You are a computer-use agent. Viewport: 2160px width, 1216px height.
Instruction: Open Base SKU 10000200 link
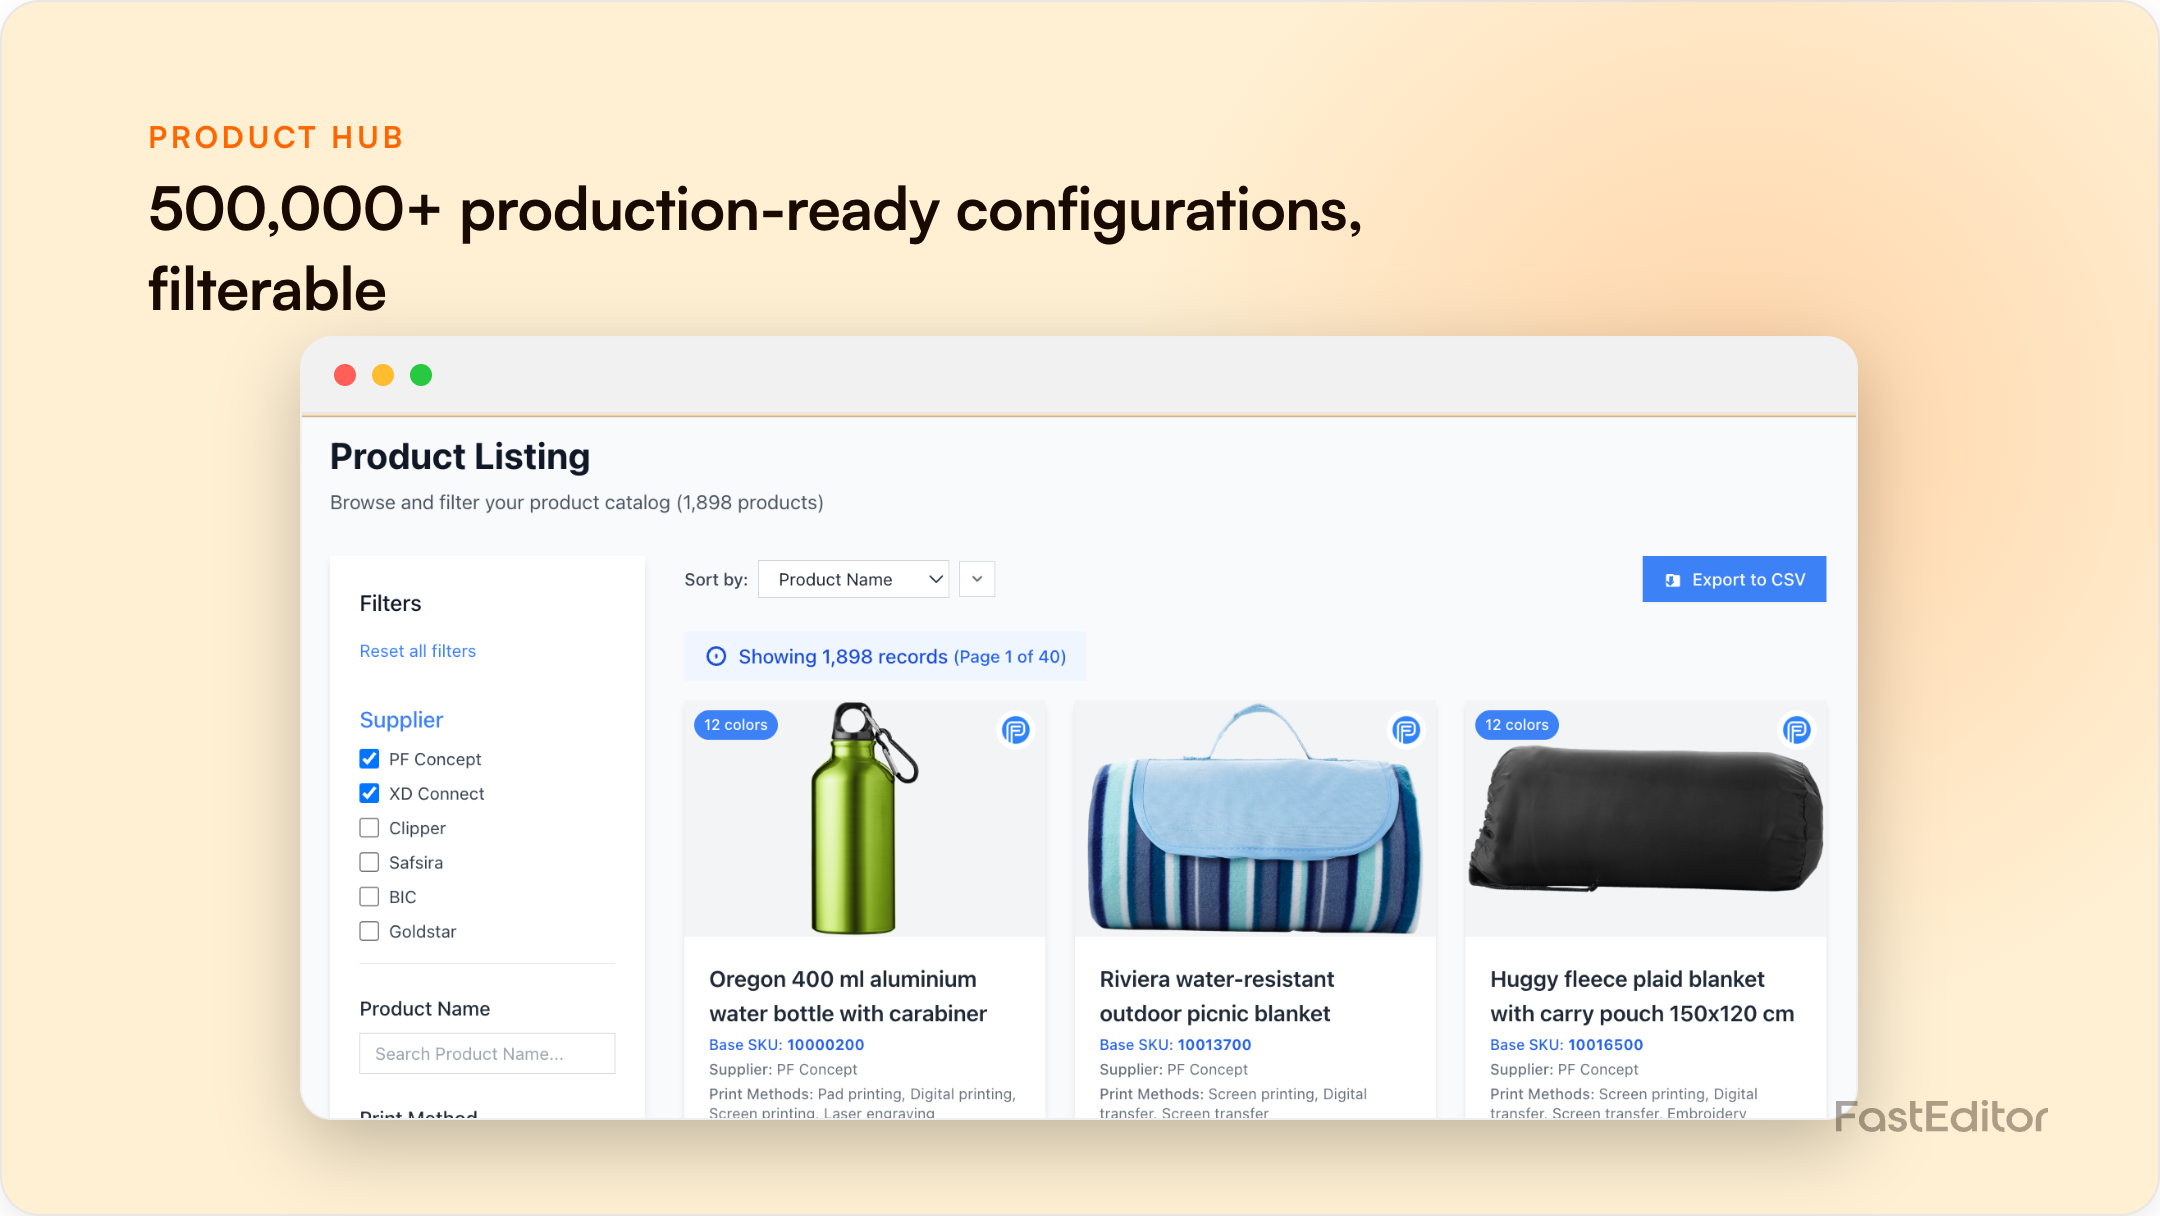tap(786, 1044)
